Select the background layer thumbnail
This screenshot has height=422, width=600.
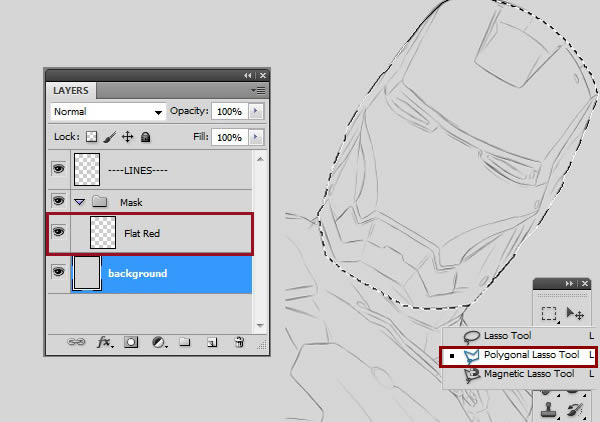tap(87, 273)
